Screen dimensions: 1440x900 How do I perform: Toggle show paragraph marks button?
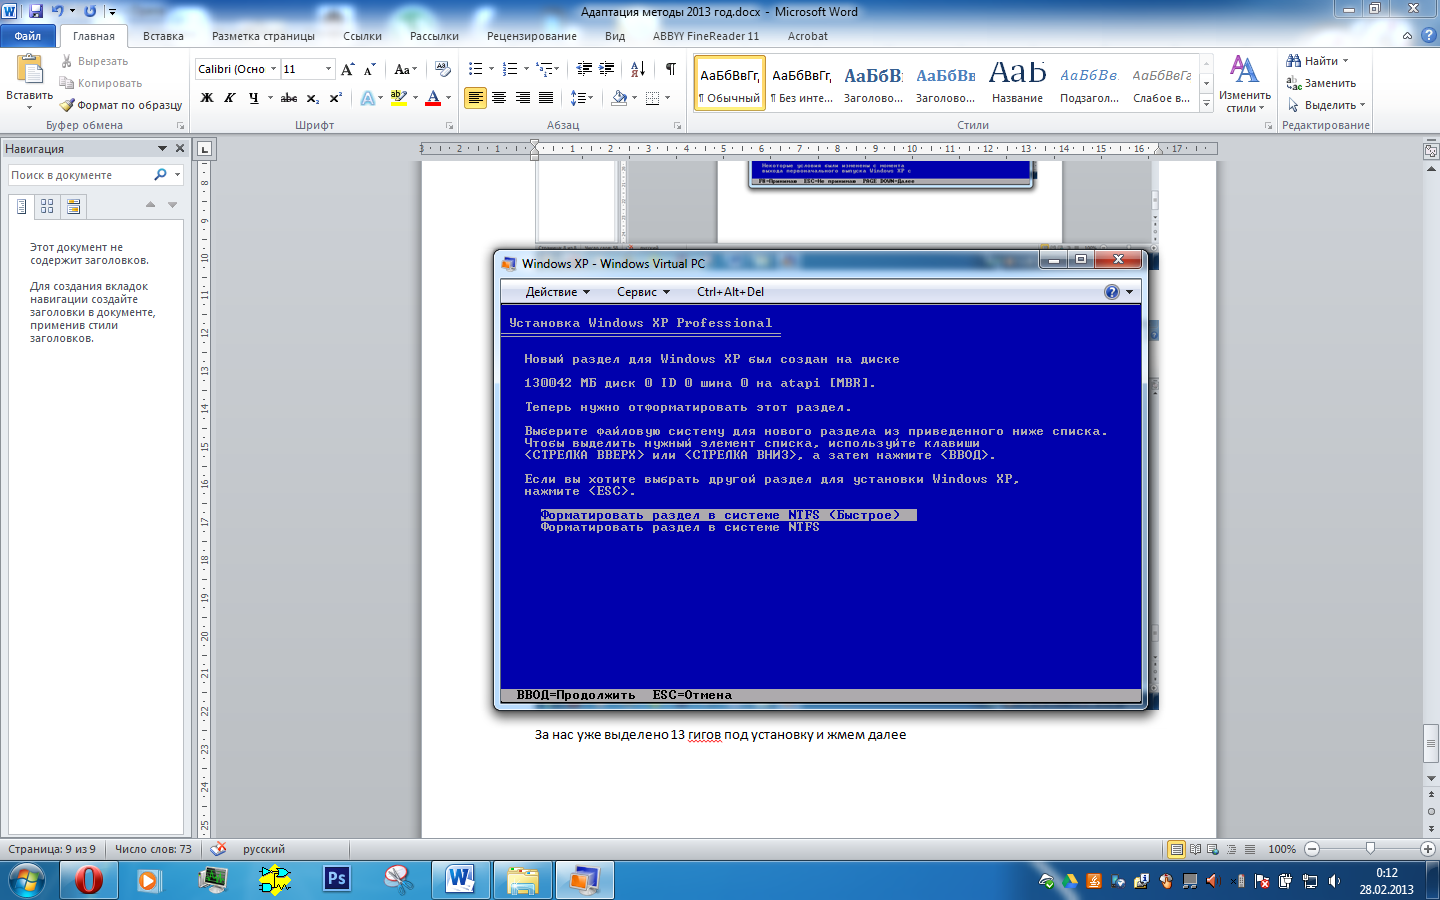[670, 69]
